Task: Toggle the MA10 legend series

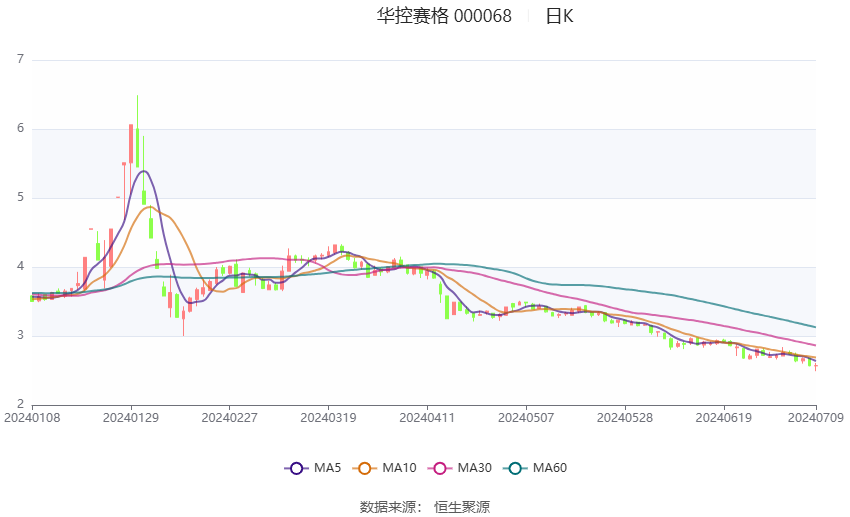Action: [384, 468]
